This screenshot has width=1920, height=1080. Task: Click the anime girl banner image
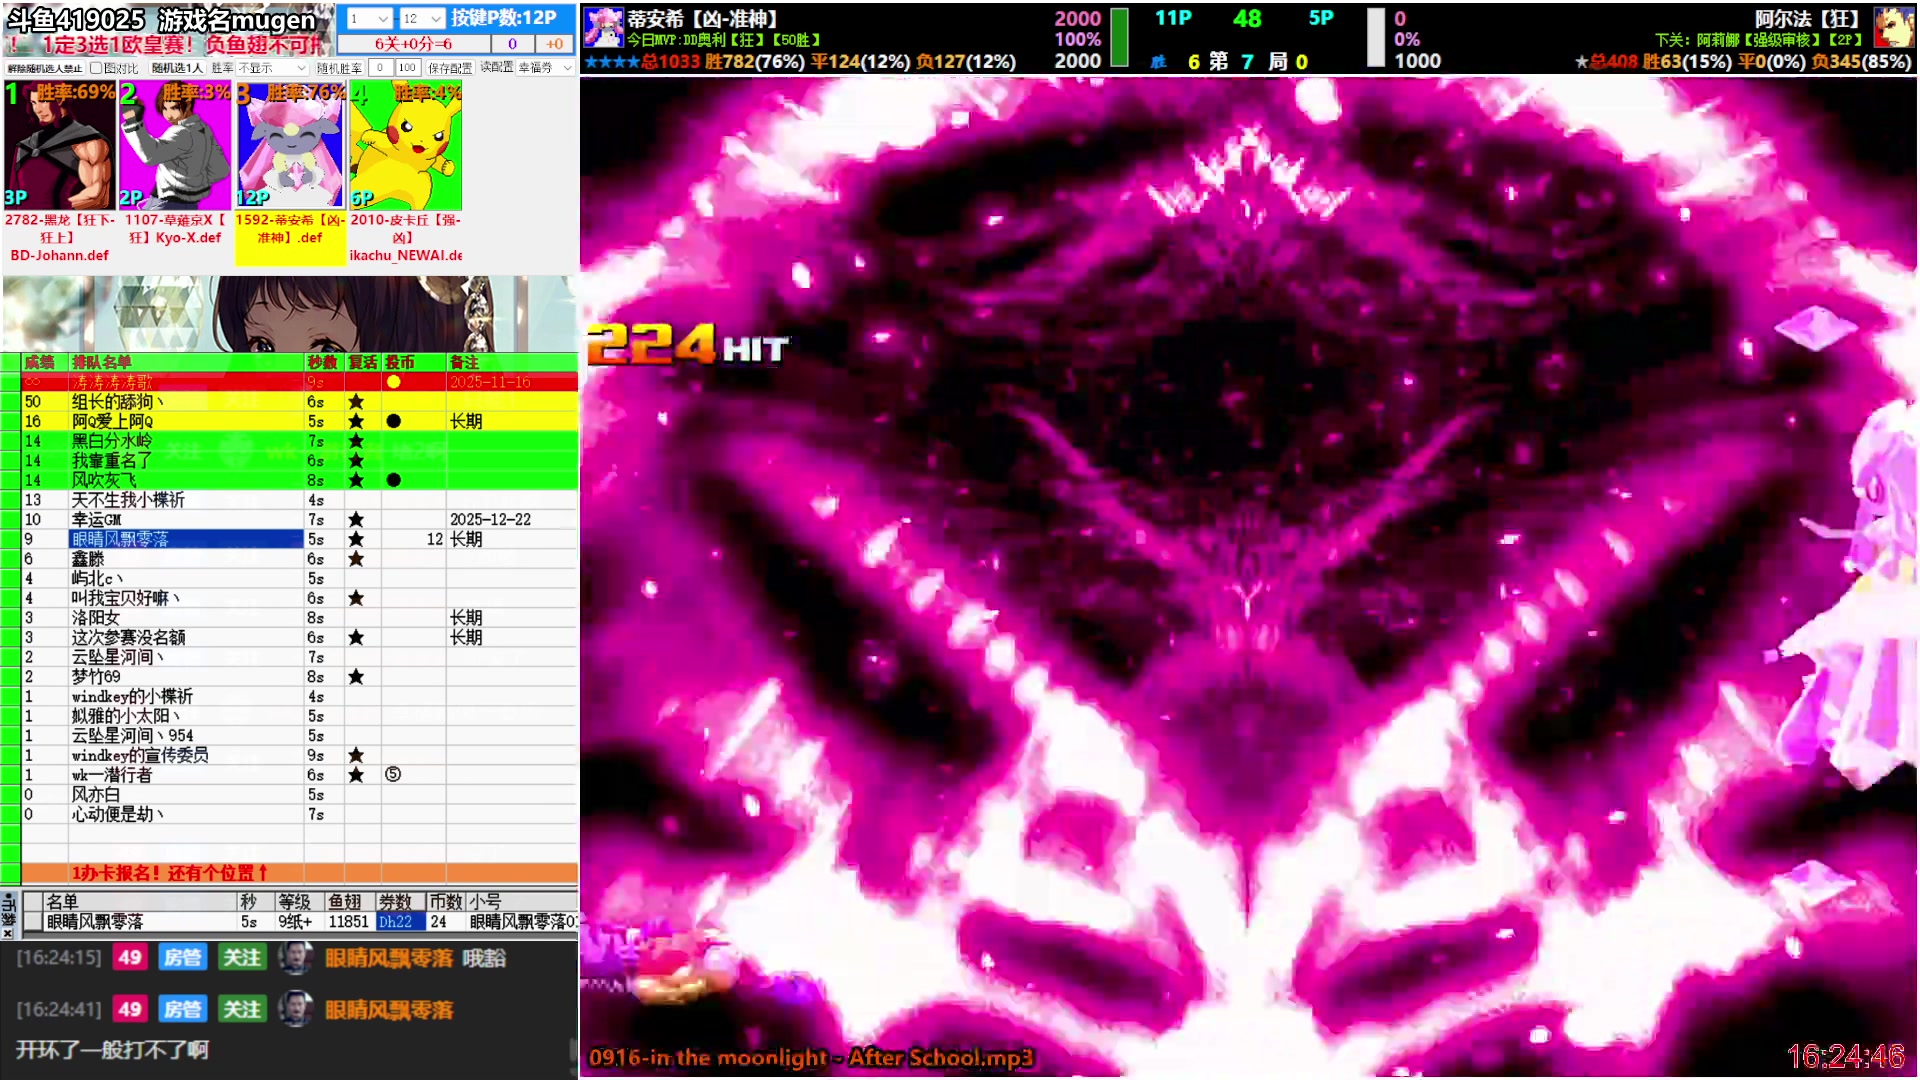(x=290, y=313)
